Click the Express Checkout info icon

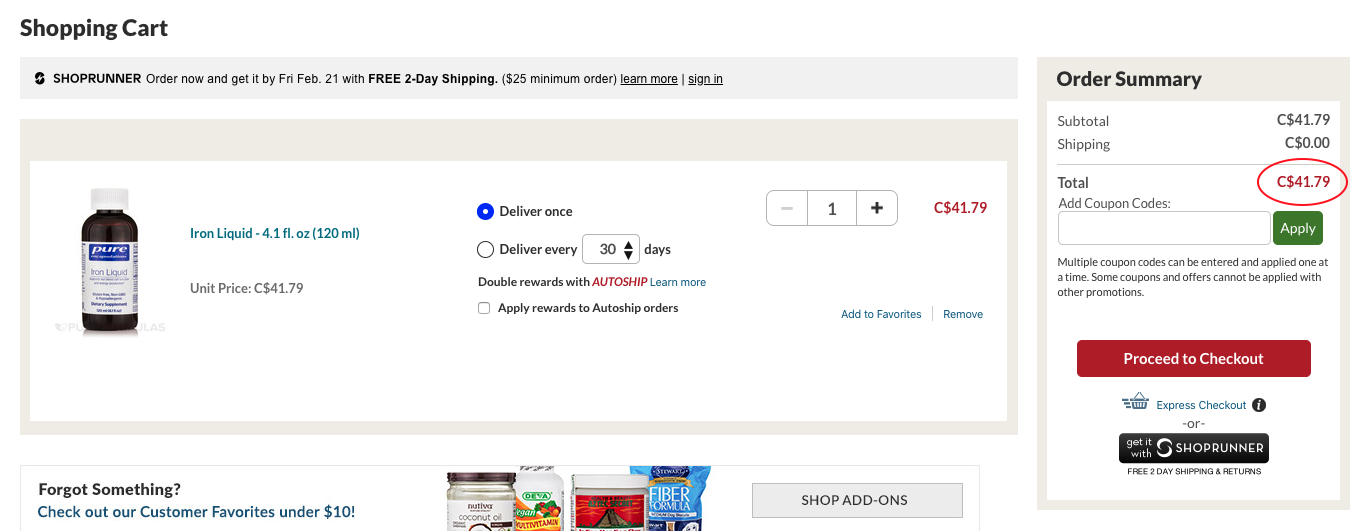[x=1259, y=405]
